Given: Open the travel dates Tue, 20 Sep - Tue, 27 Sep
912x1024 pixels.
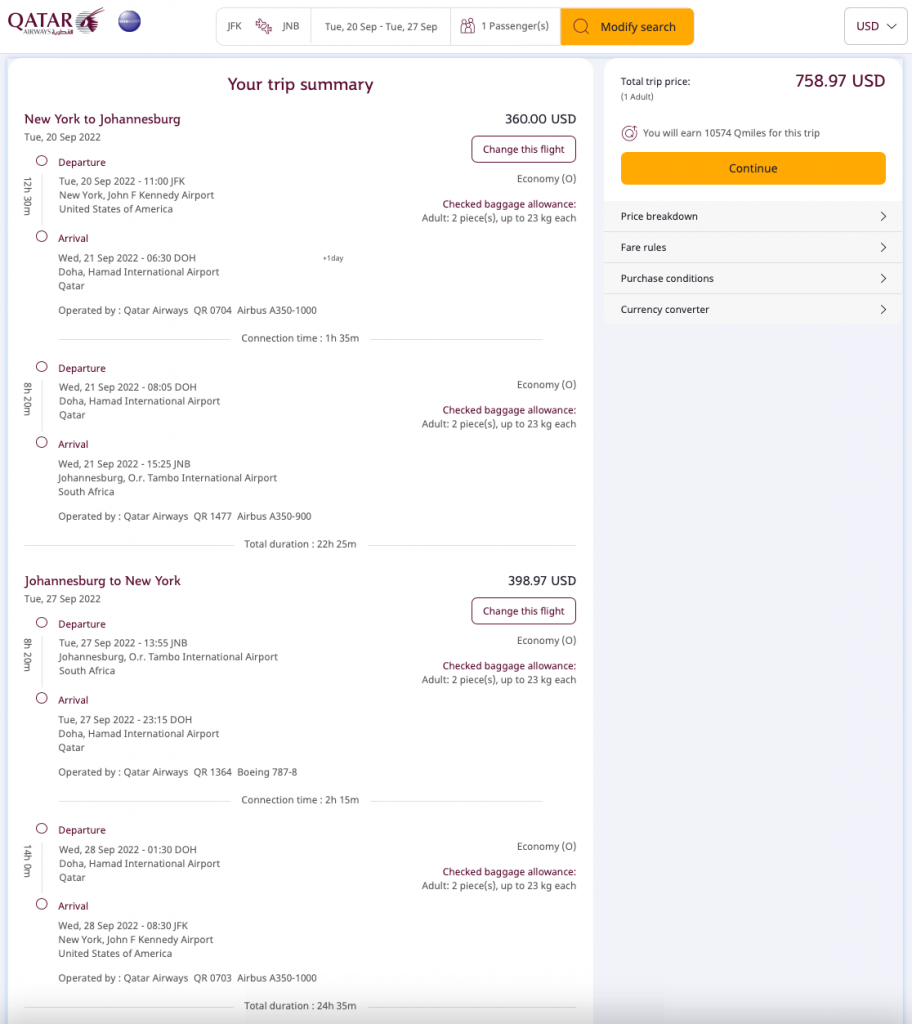Looking at the screenshot, I should coord(381,27).
